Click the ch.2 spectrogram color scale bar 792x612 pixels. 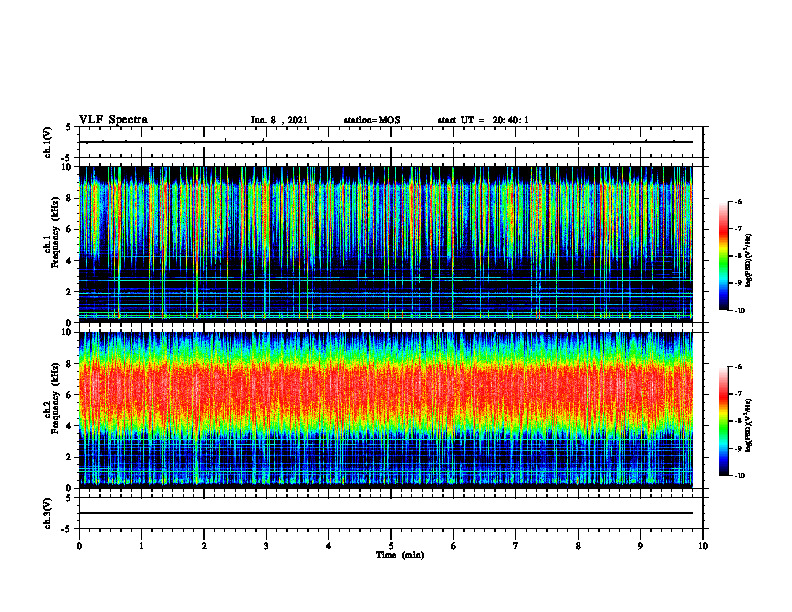(723, 421)
